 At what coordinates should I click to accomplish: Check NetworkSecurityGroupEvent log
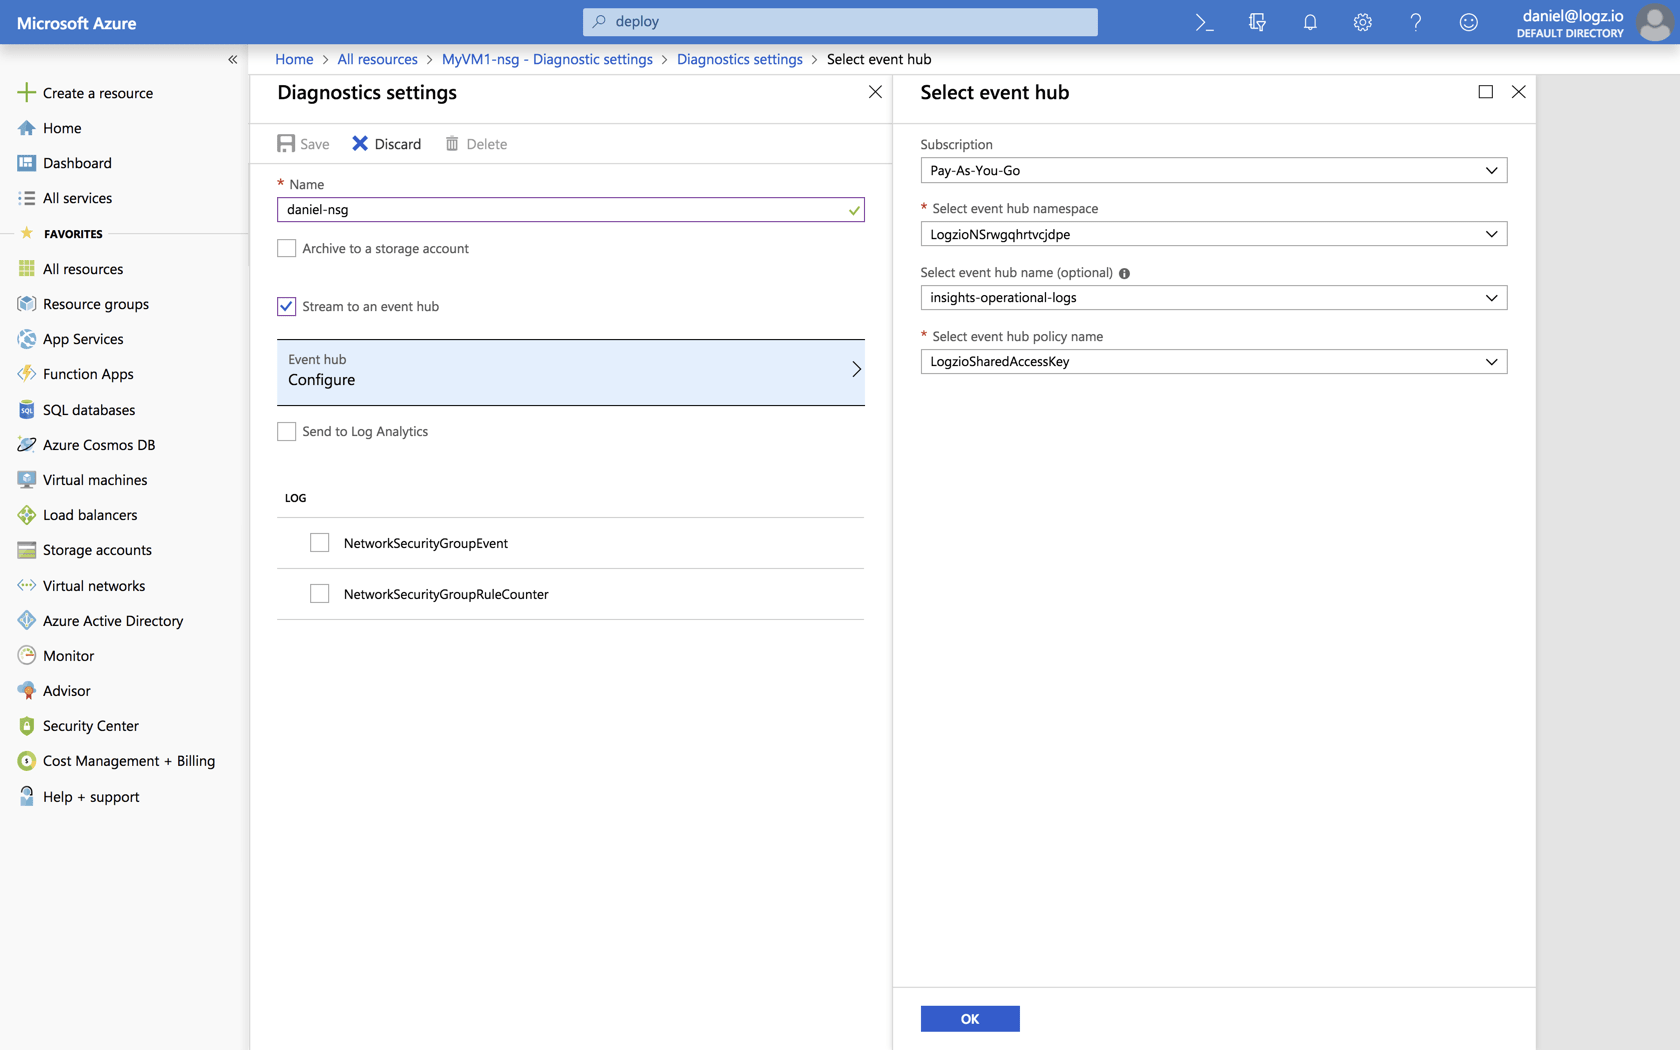coord(320,543)
